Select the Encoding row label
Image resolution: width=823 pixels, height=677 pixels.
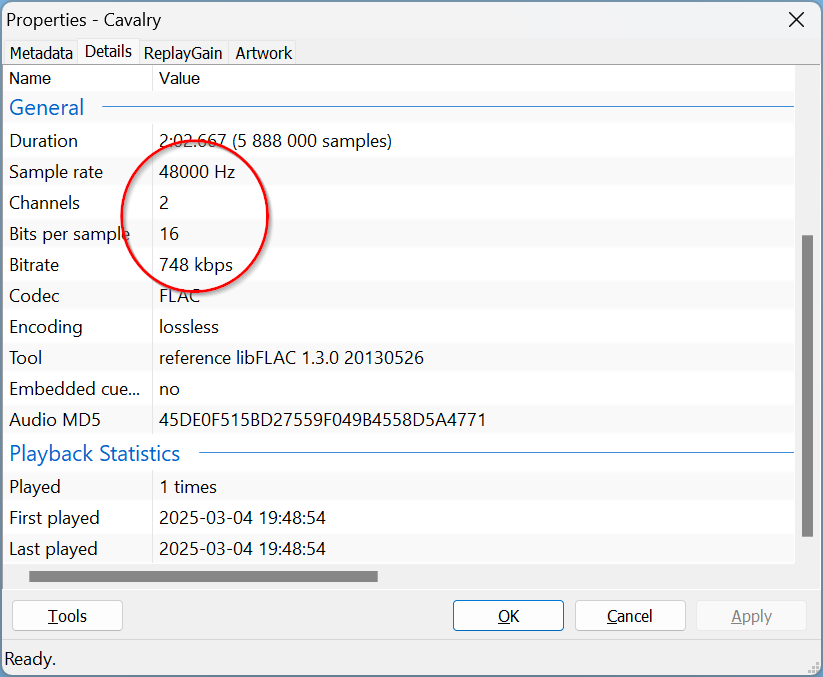(46, 326)
